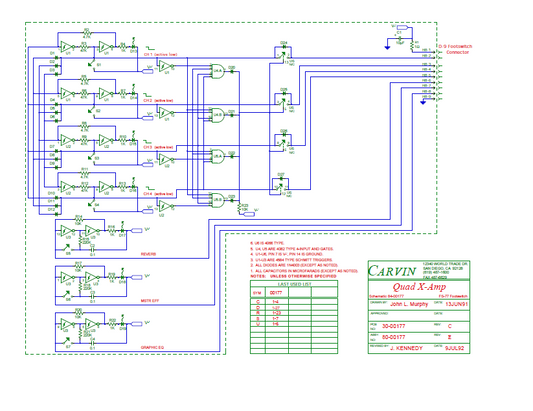533x411 pixels.
Task: Click the U5.A AND gate symbol
Action: pyautogui.click(x=218, y=156)
